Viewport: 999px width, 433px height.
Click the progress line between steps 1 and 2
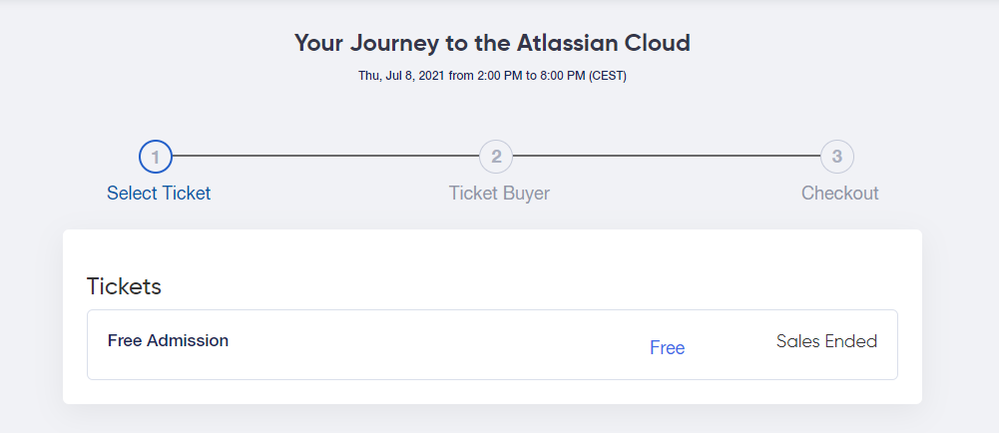325,156
